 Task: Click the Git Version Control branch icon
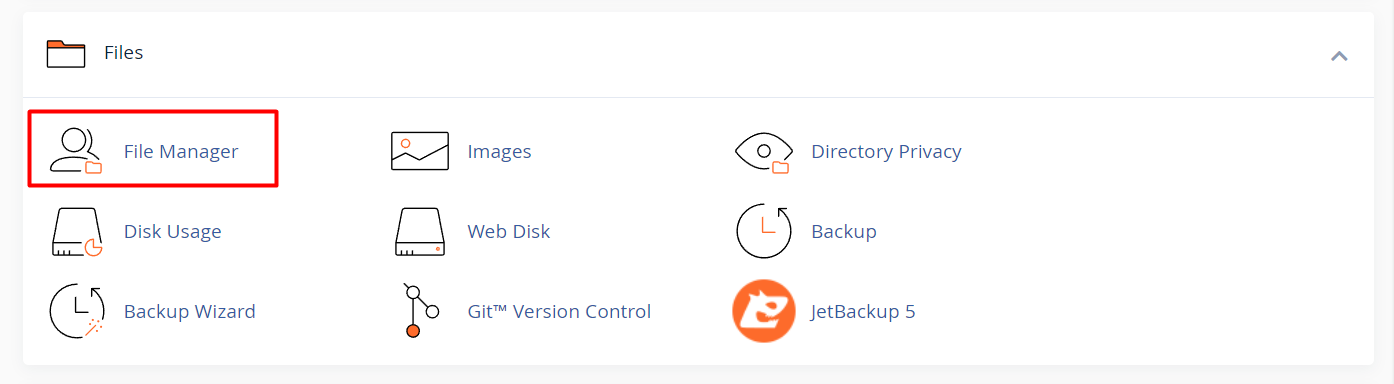coord(420,311)
